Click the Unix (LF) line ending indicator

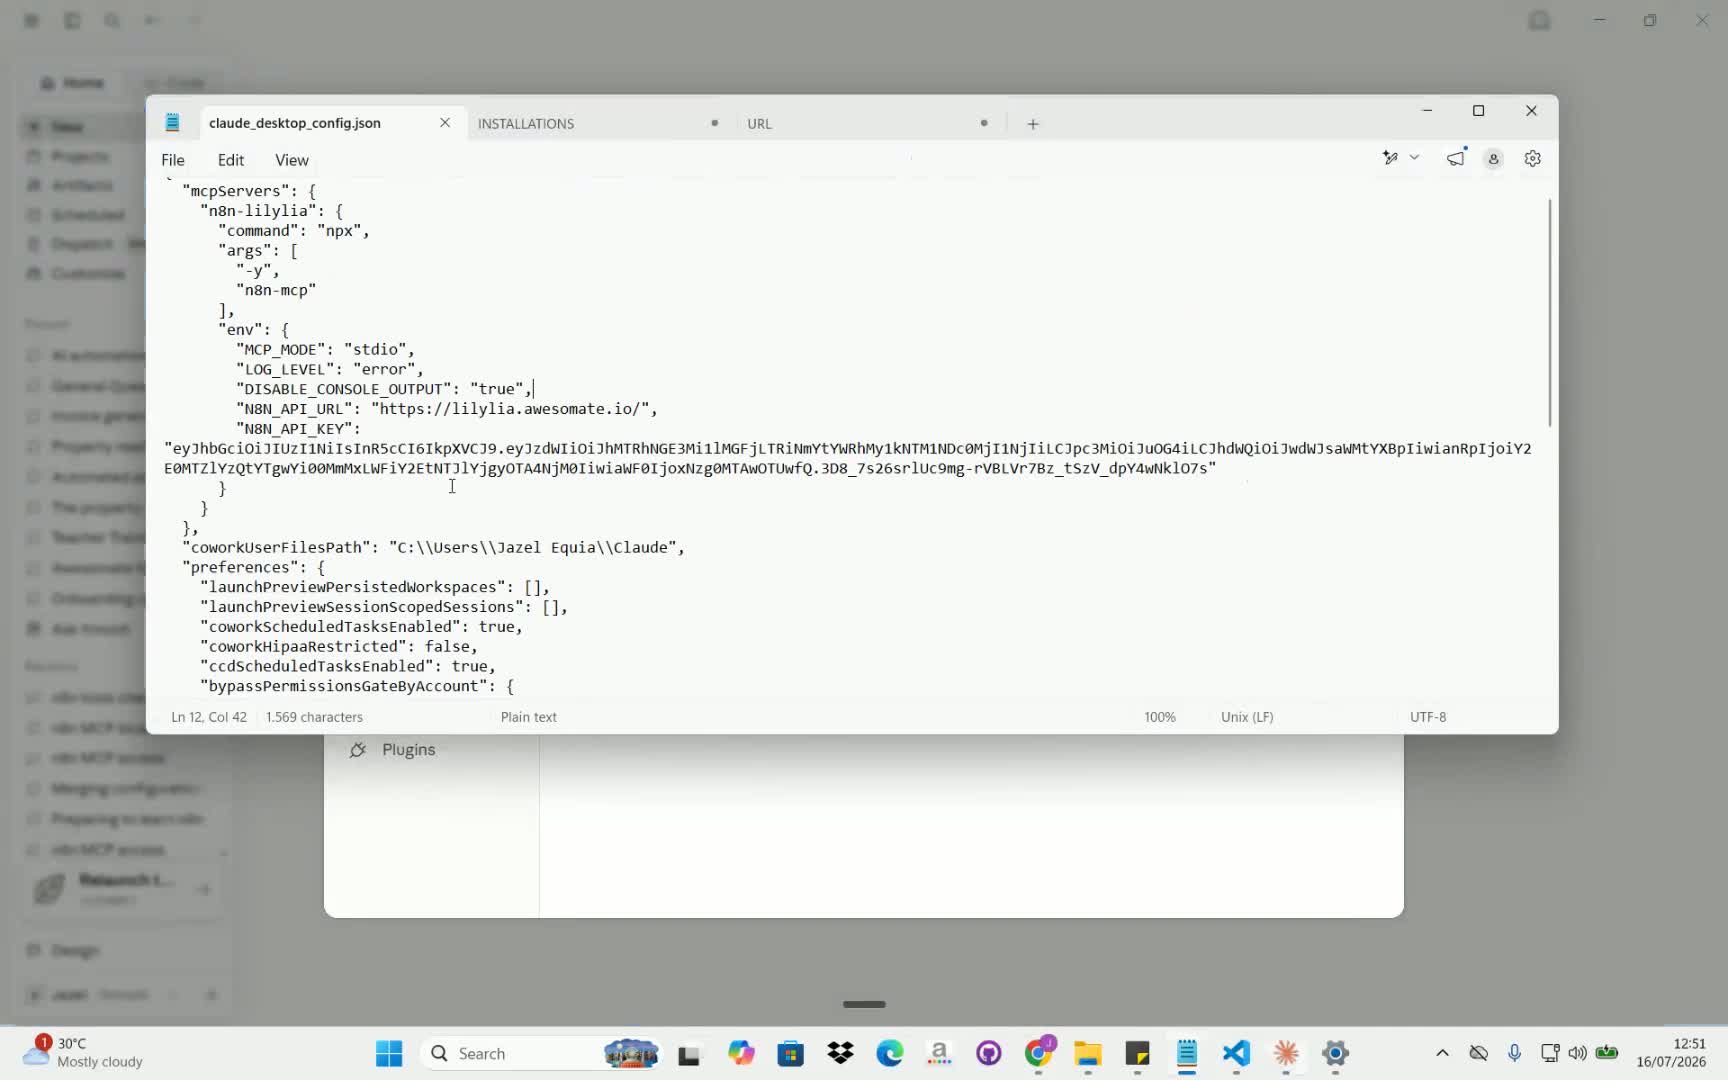coord(1247,717)
